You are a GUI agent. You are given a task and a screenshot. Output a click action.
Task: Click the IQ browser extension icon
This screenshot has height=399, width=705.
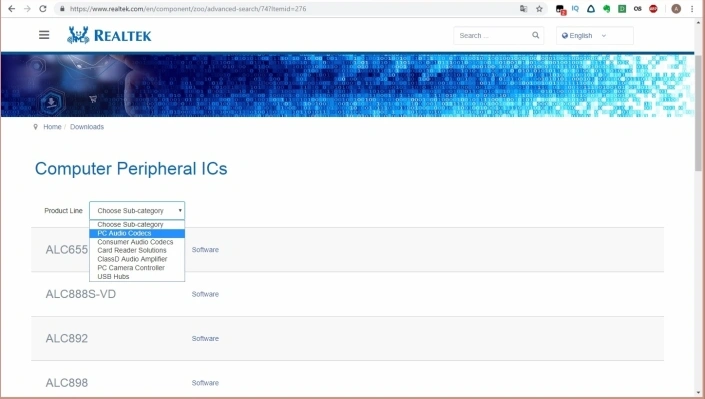click(x=575, y=9)
